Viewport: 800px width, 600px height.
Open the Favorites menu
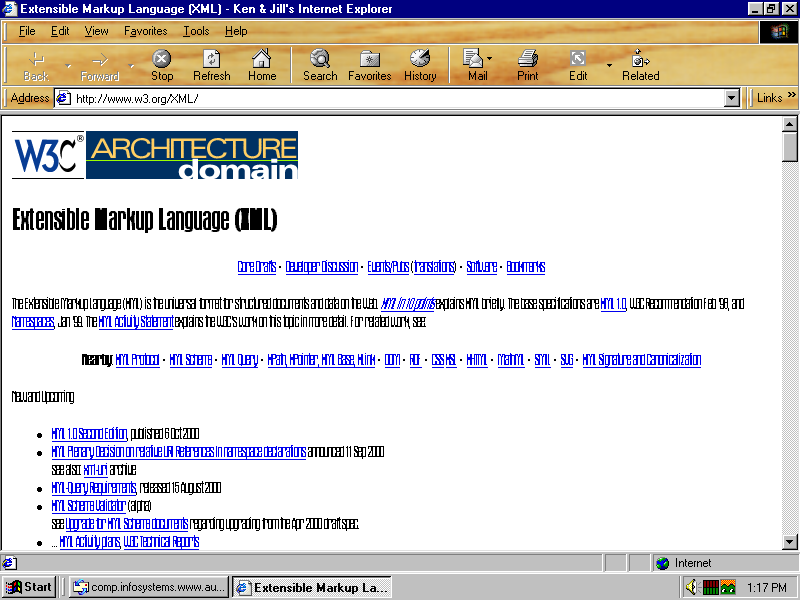coord(145,31)
